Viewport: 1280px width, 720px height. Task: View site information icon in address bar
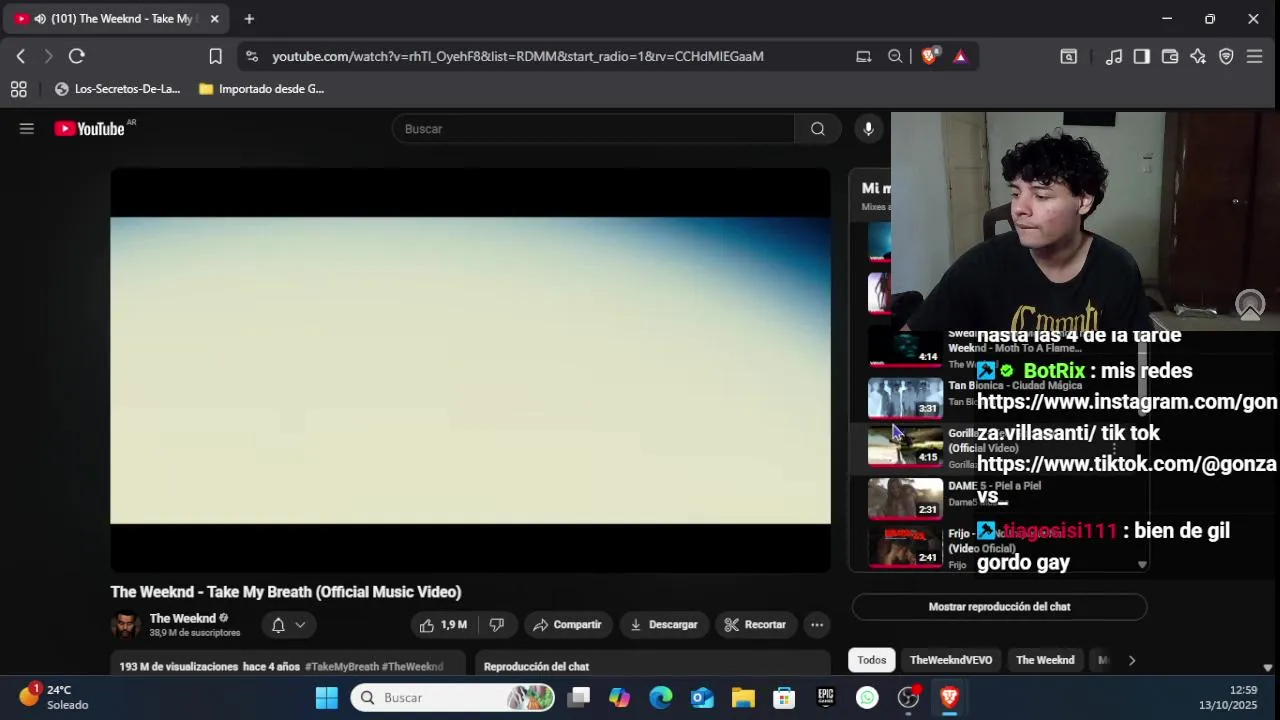[252, 56]
